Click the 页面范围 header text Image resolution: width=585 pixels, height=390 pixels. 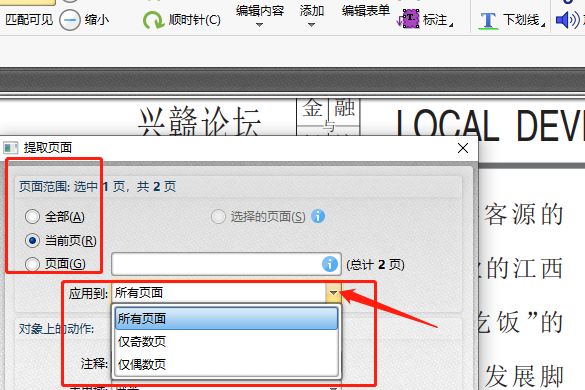(98, 186)
